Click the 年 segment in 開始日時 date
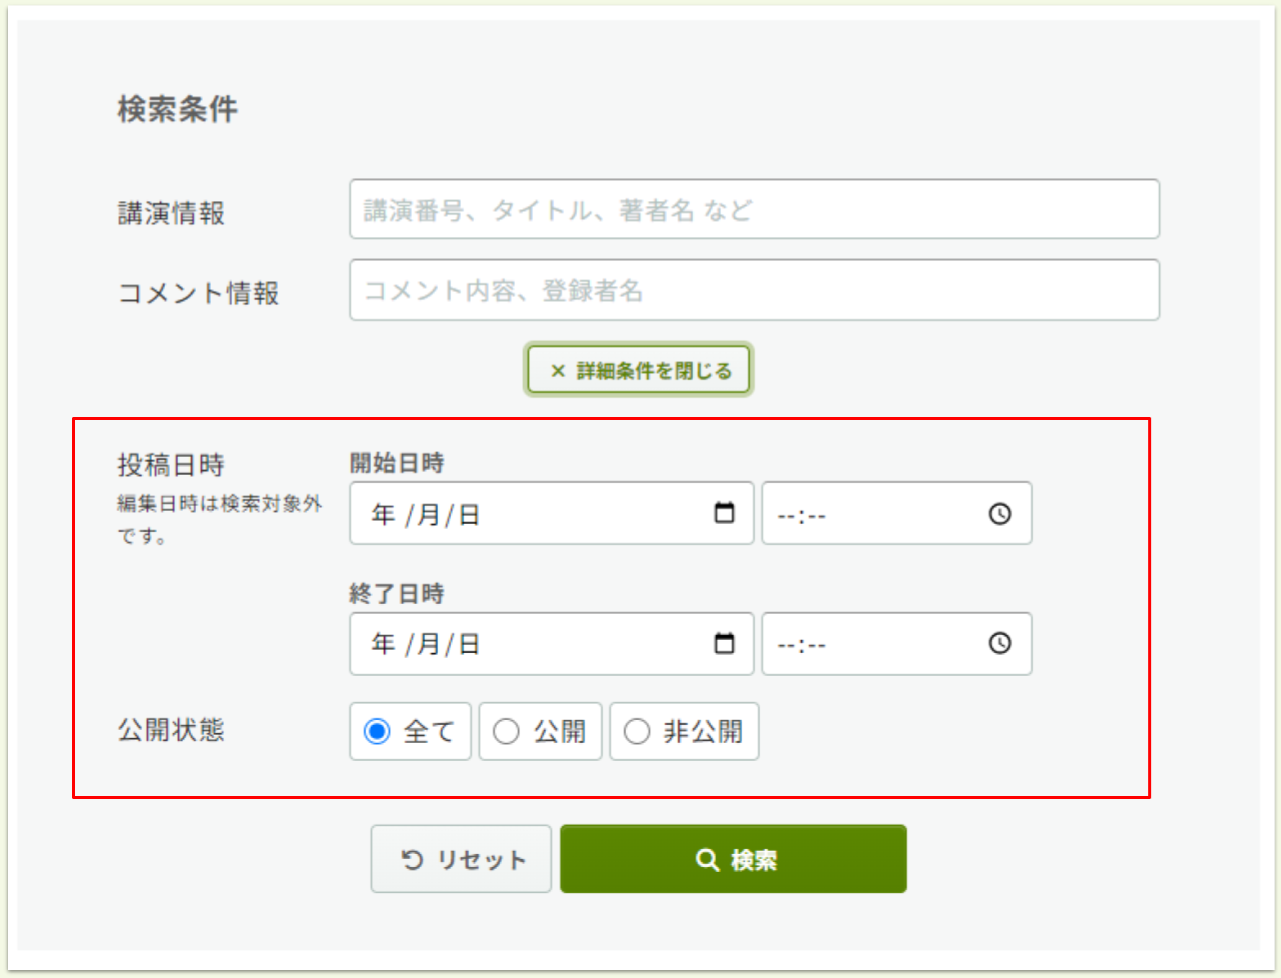This screenshot has height=978, width=1281. point(383,515)
